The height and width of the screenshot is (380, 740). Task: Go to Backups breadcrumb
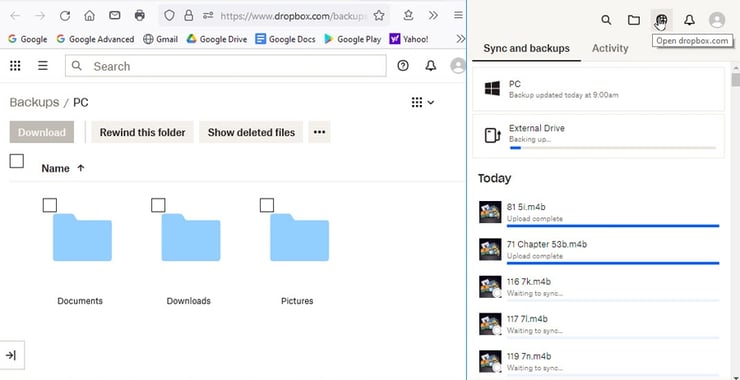(x=34, y=102)
